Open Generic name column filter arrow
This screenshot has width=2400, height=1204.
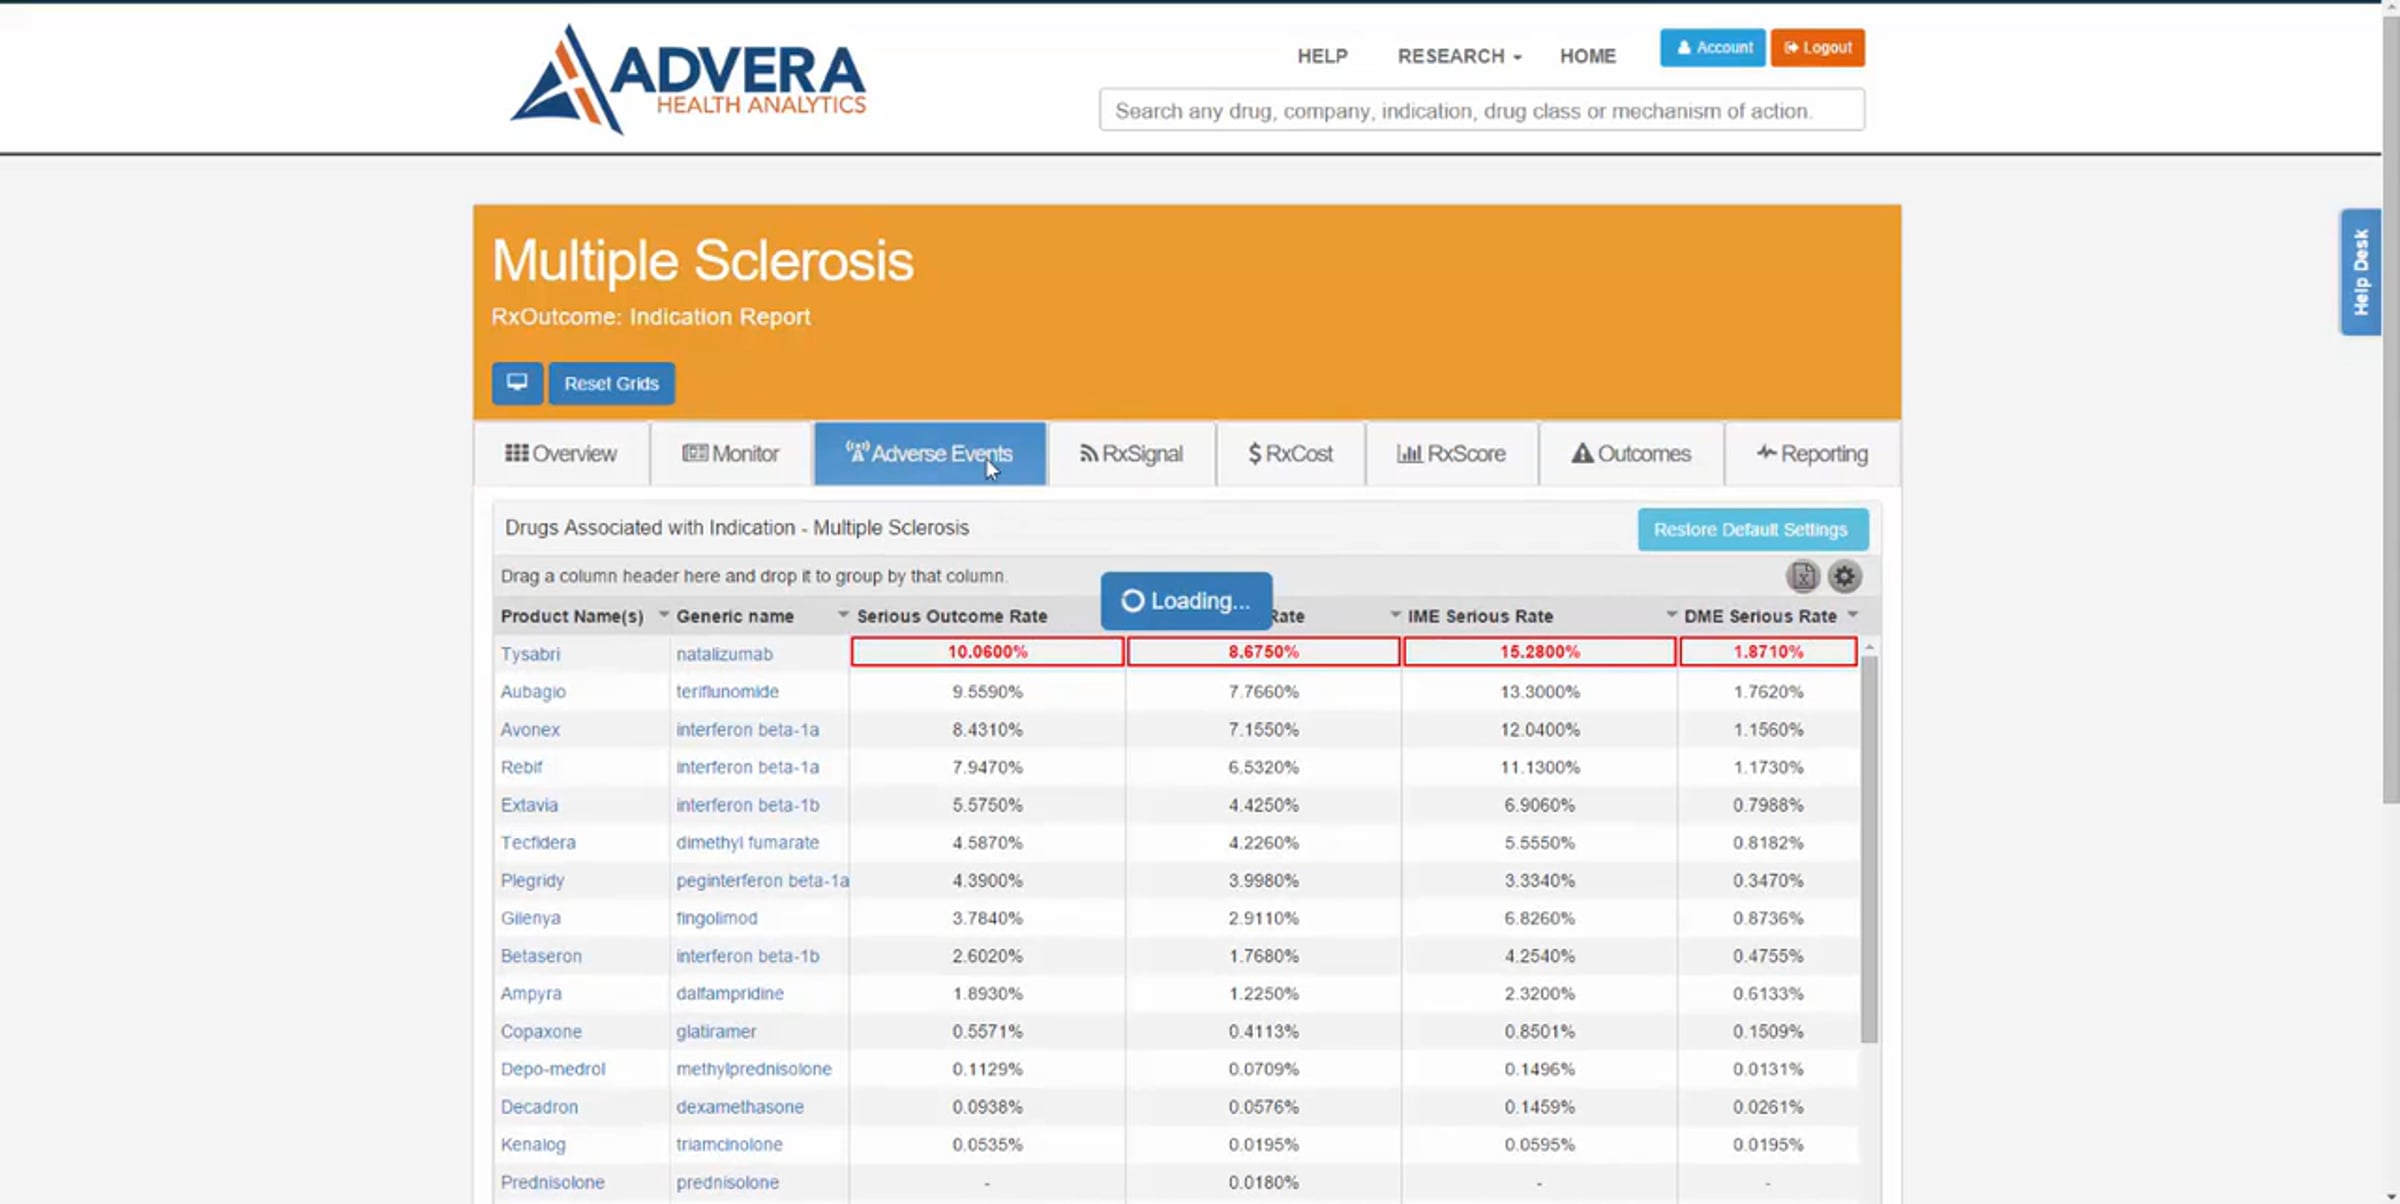coord(842,615)
